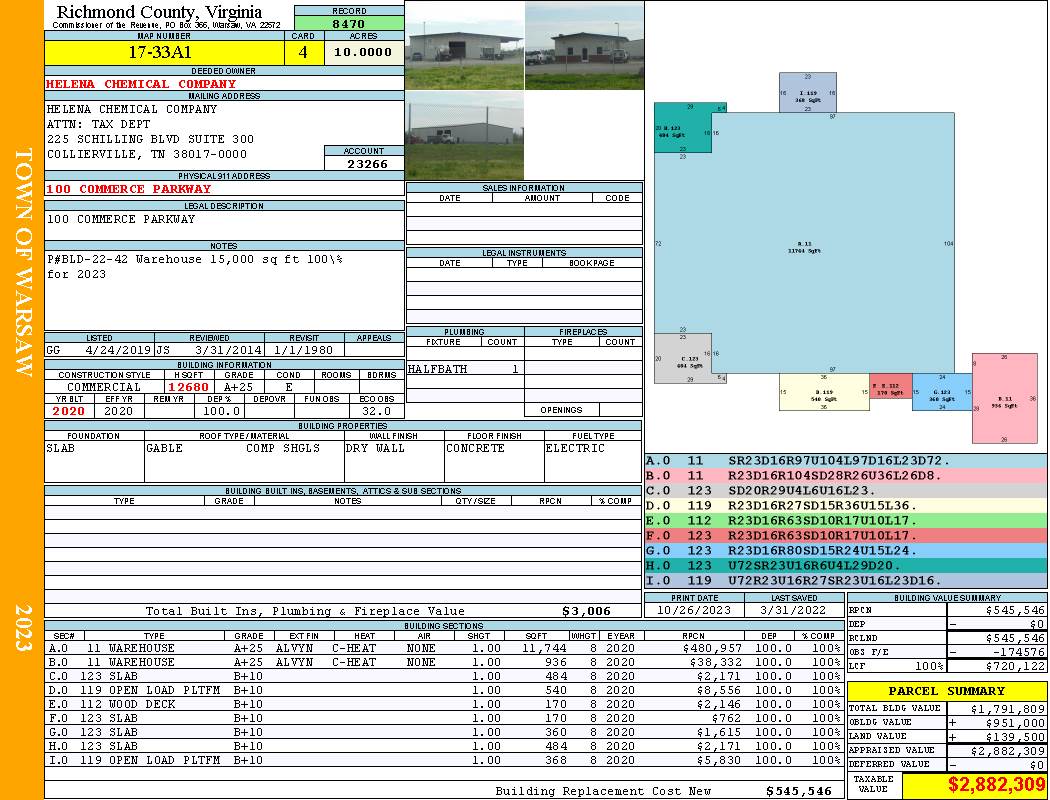Click the top-left warehouse photo thumbnail
Viewport: 1050px width, 800px height.
click(464, 45)
